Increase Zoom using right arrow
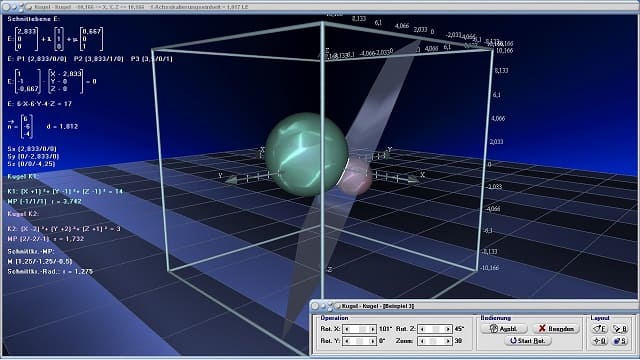Screen dimensions: 640x360 click(448, 341)
